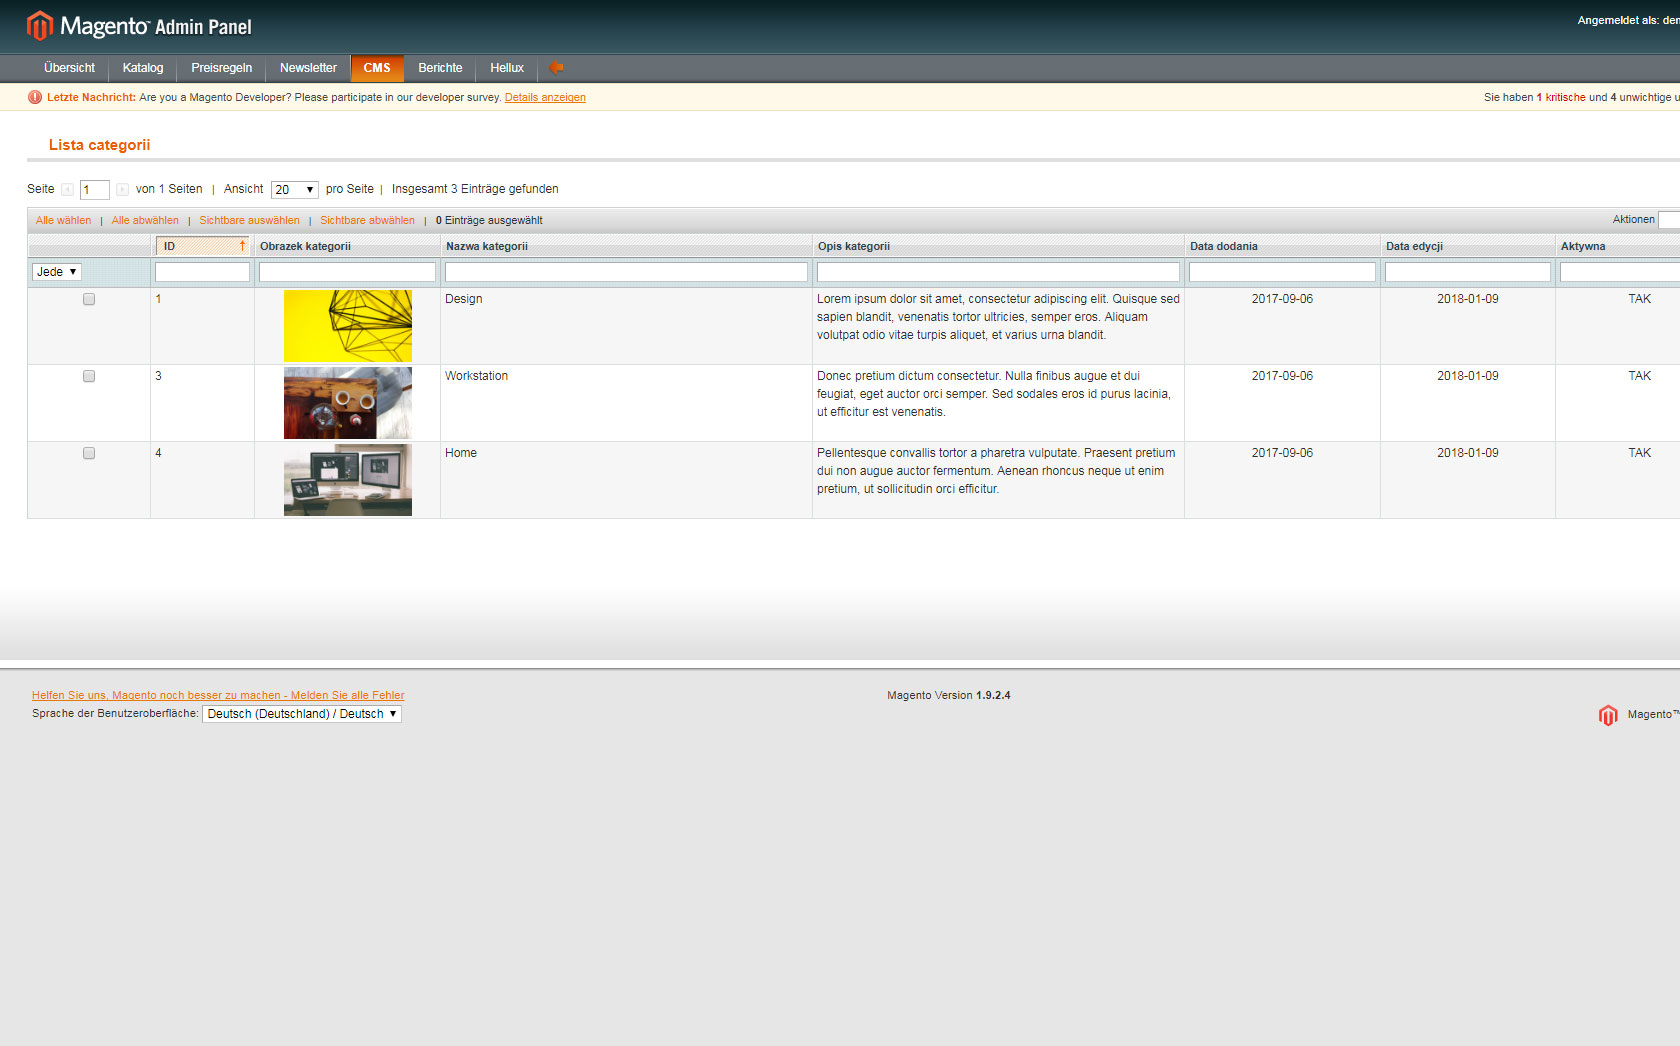Click the Nazwa kategorii filter field
Viewport: 1680px width, 1046px height.
tap(626, 272)
